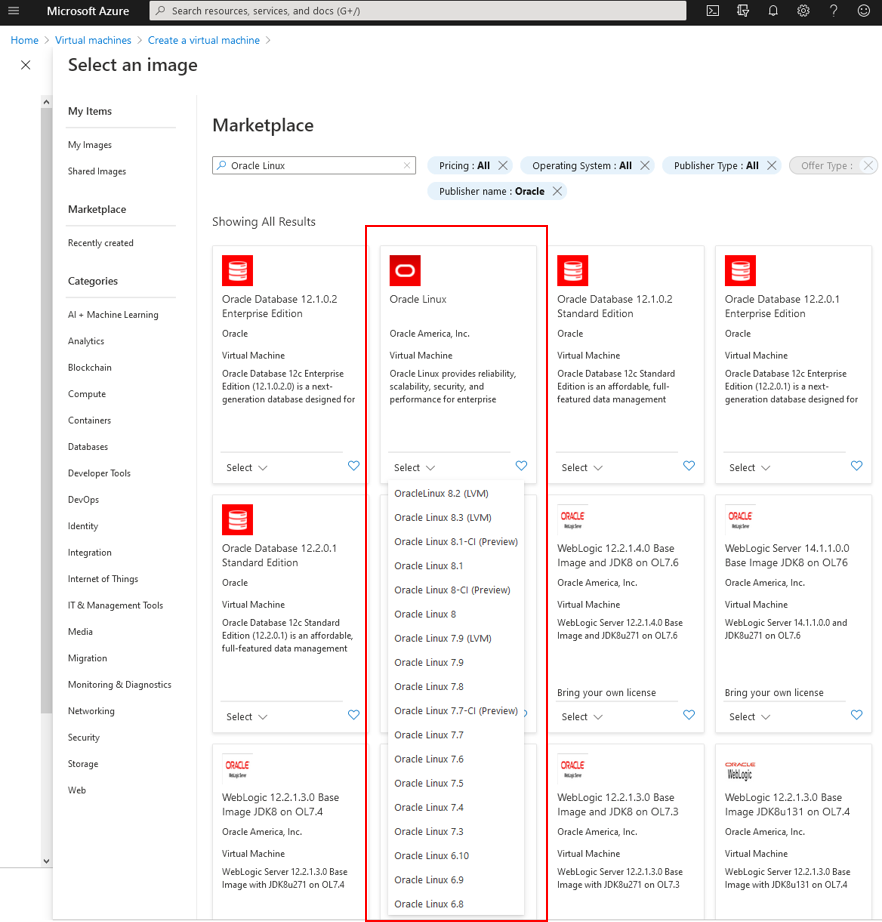The height and width of the screenshot is (922, 882).
Task: Favorite Oracle Database 12.1.0.2 Standard Edition
Action: [x=689, y=466]
